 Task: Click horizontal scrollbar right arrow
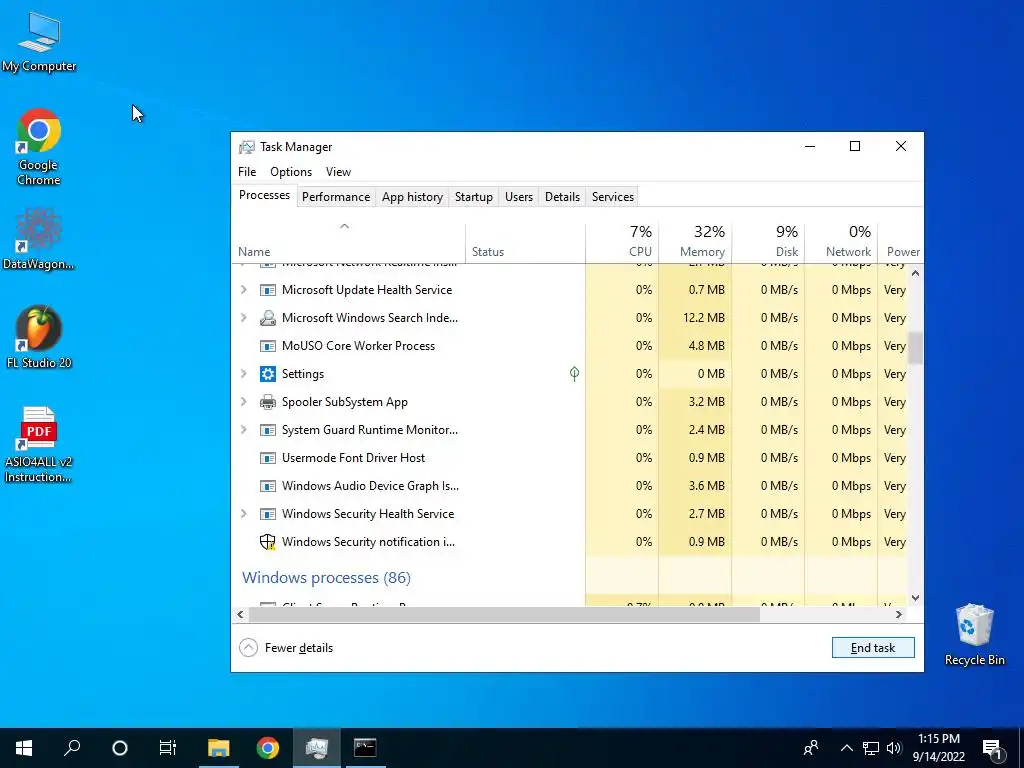click(899, 615)
